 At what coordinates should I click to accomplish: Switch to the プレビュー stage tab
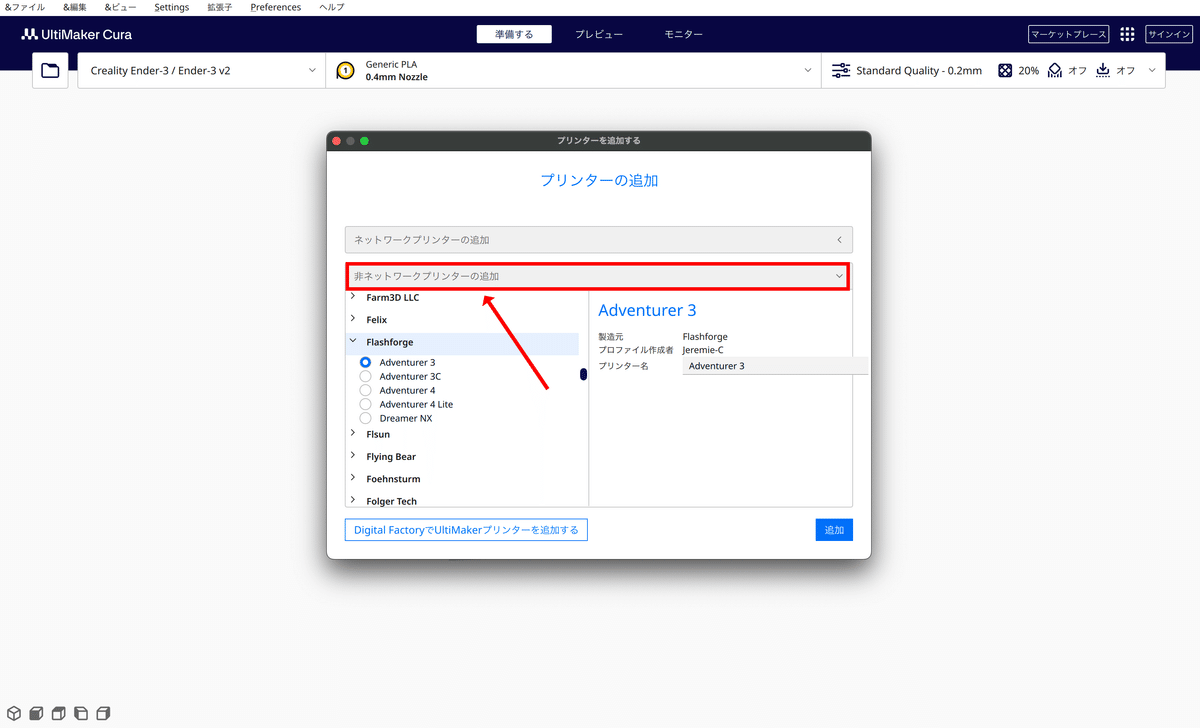pyautogui.click(x=599, y=34)
